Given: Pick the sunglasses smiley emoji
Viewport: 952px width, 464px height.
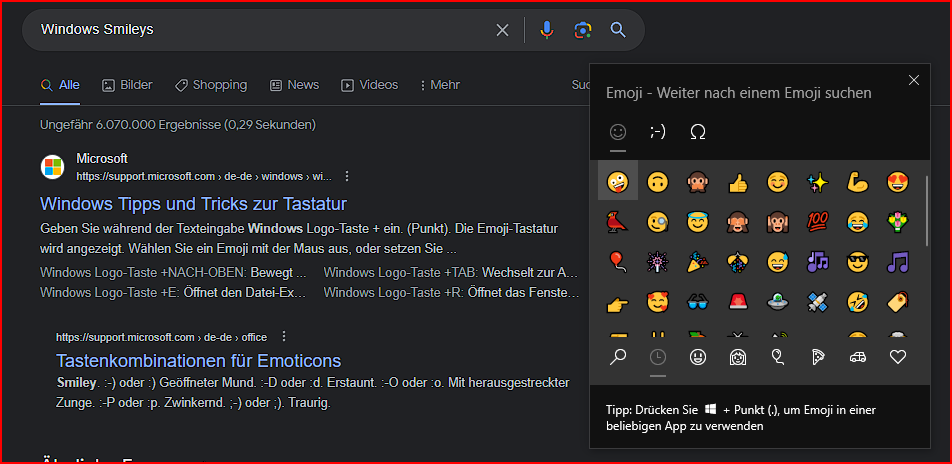Looking at the screenshot, I should click(857, 262).
